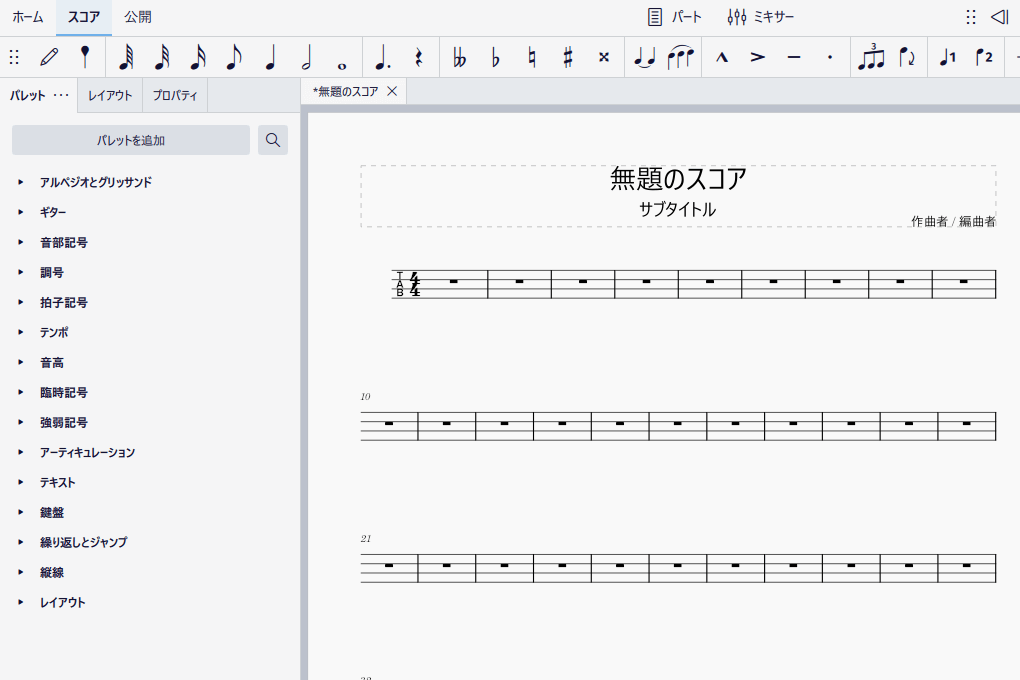Select the pencil note input tool
Screen dimensions: 1020x680
pyautogui.click(x=48, y=57)
